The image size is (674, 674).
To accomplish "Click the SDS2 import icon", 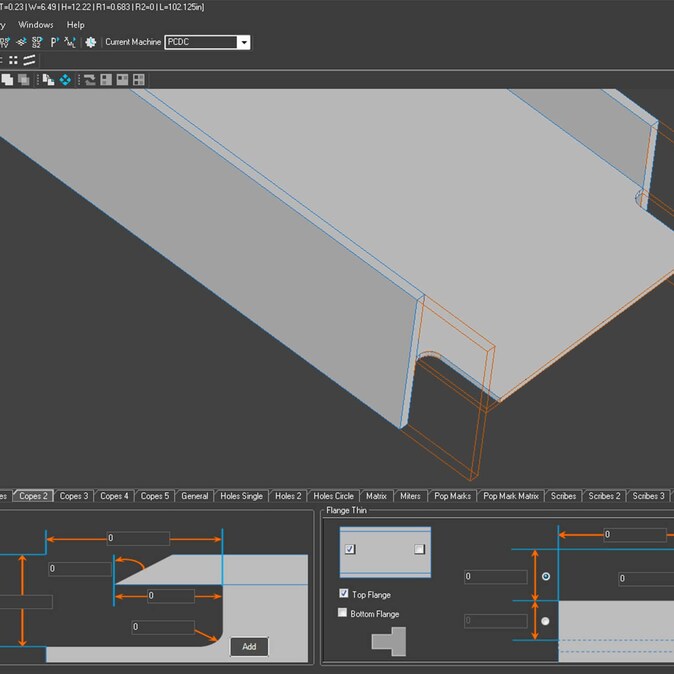I will pos(37,42).
